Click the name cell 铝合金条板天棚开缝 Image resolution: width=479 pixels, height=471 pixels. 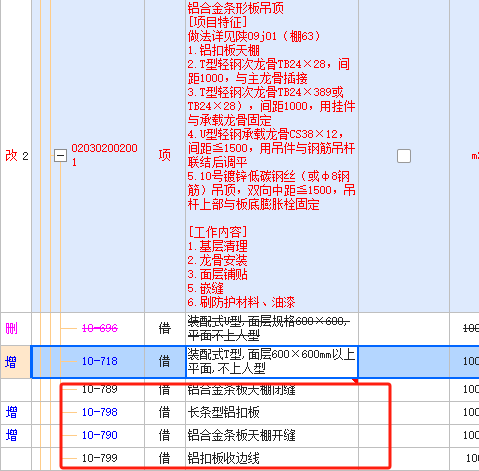tap(272, 436)
